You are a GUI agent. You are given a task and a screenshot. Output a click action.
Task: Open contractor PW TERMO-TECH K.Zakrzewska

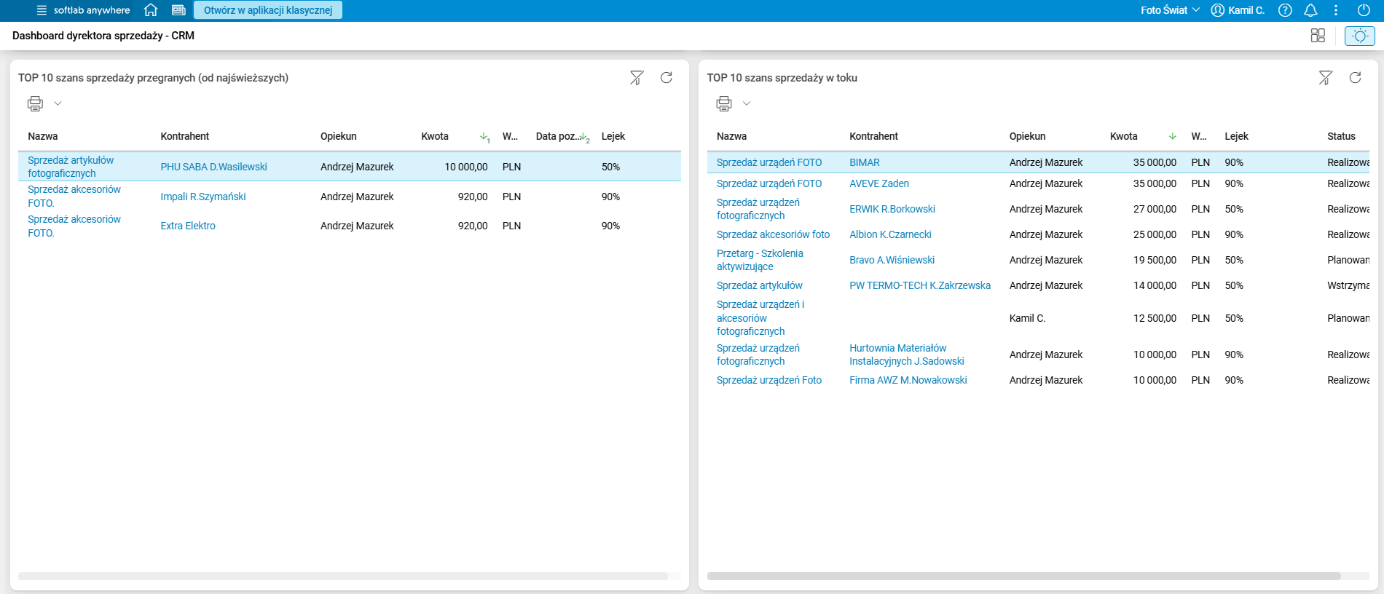pos(920,285)
